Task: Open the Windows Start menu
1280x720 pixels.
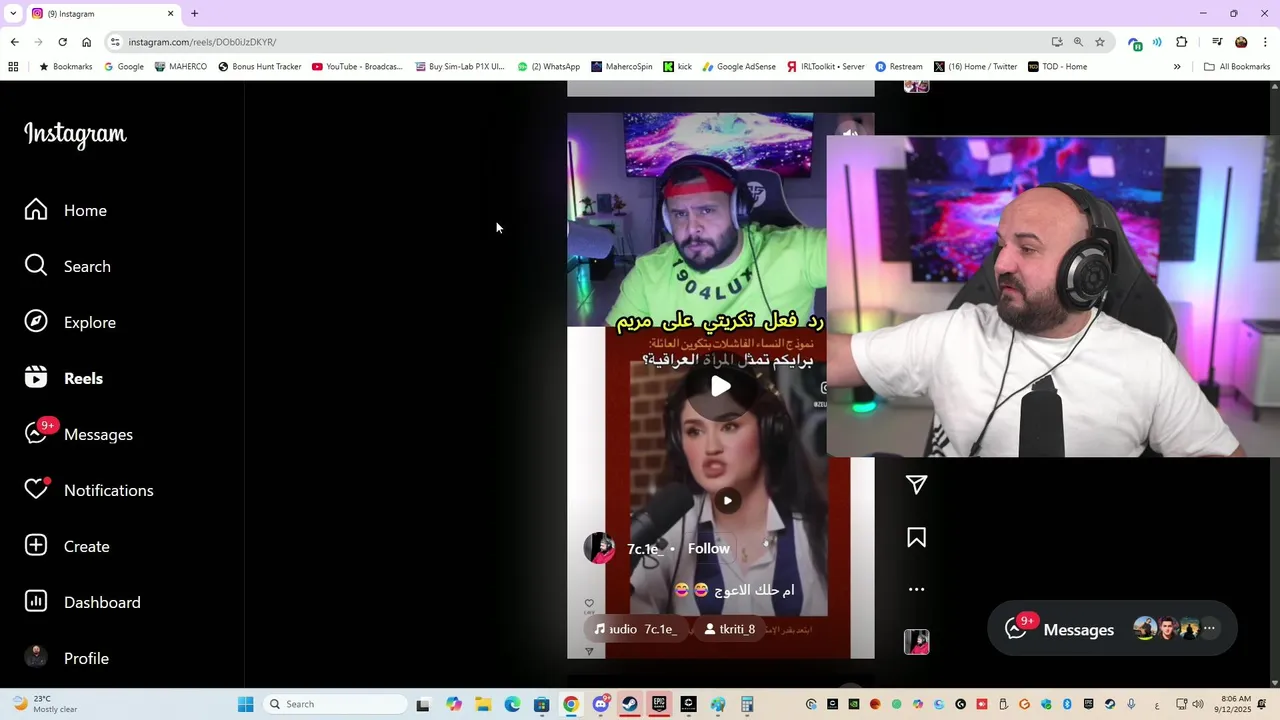Action: tap(246, 704)
